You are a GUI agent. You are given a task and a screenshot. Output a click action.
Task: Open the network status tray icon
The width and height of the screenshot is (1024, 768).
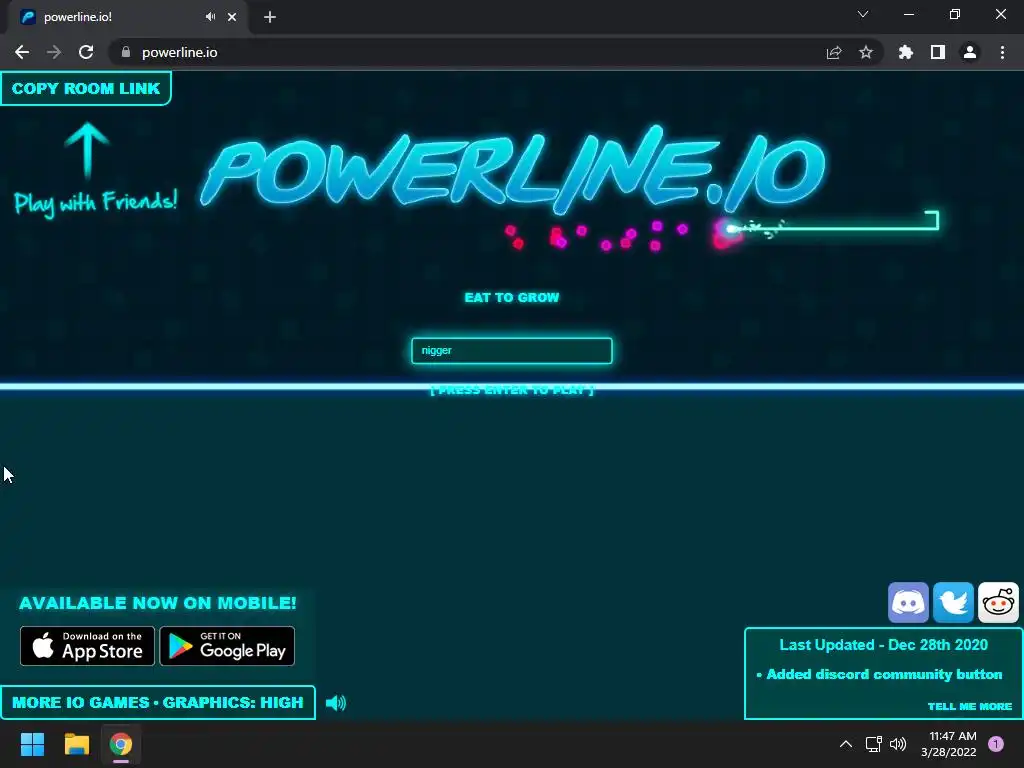click(874, 744)
